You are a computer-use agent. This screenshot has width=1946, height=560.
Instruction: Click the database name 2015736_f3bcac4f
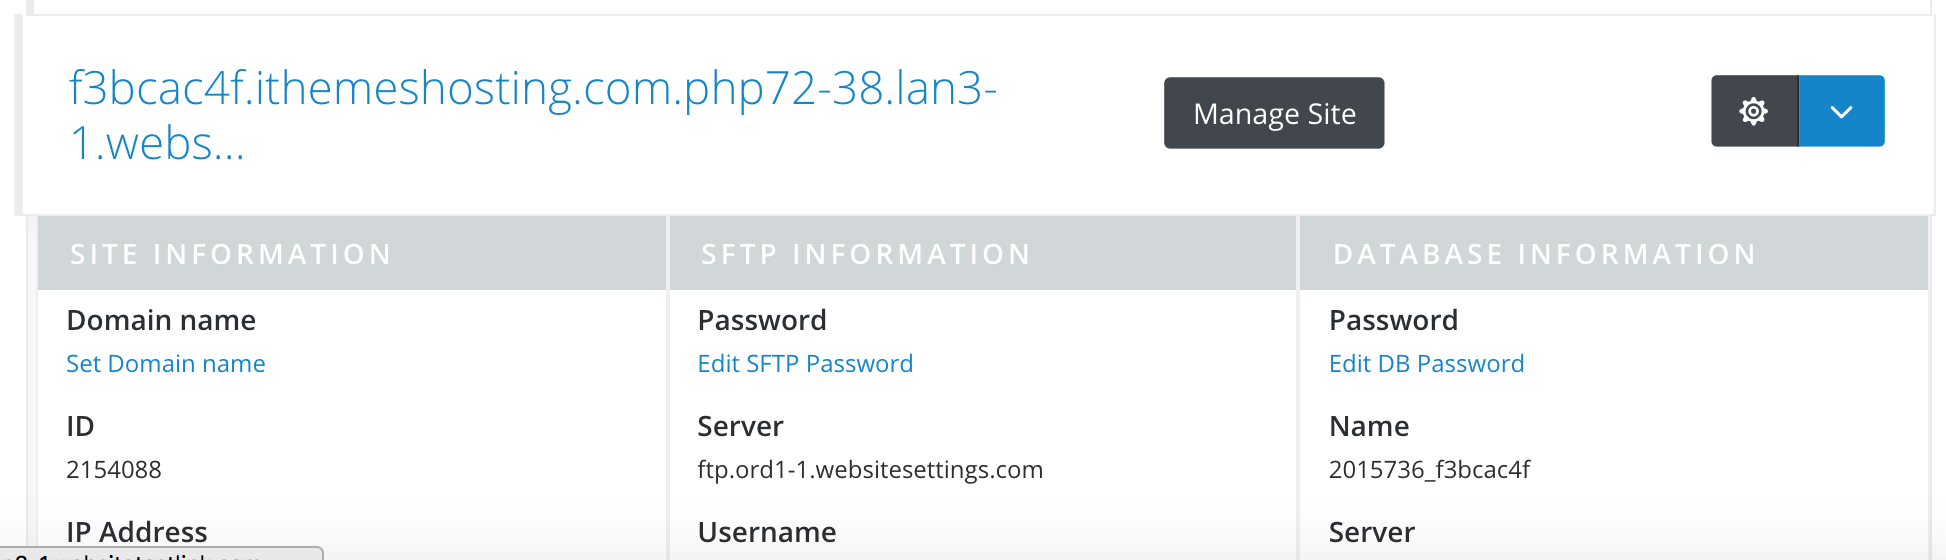[1429, 470]
